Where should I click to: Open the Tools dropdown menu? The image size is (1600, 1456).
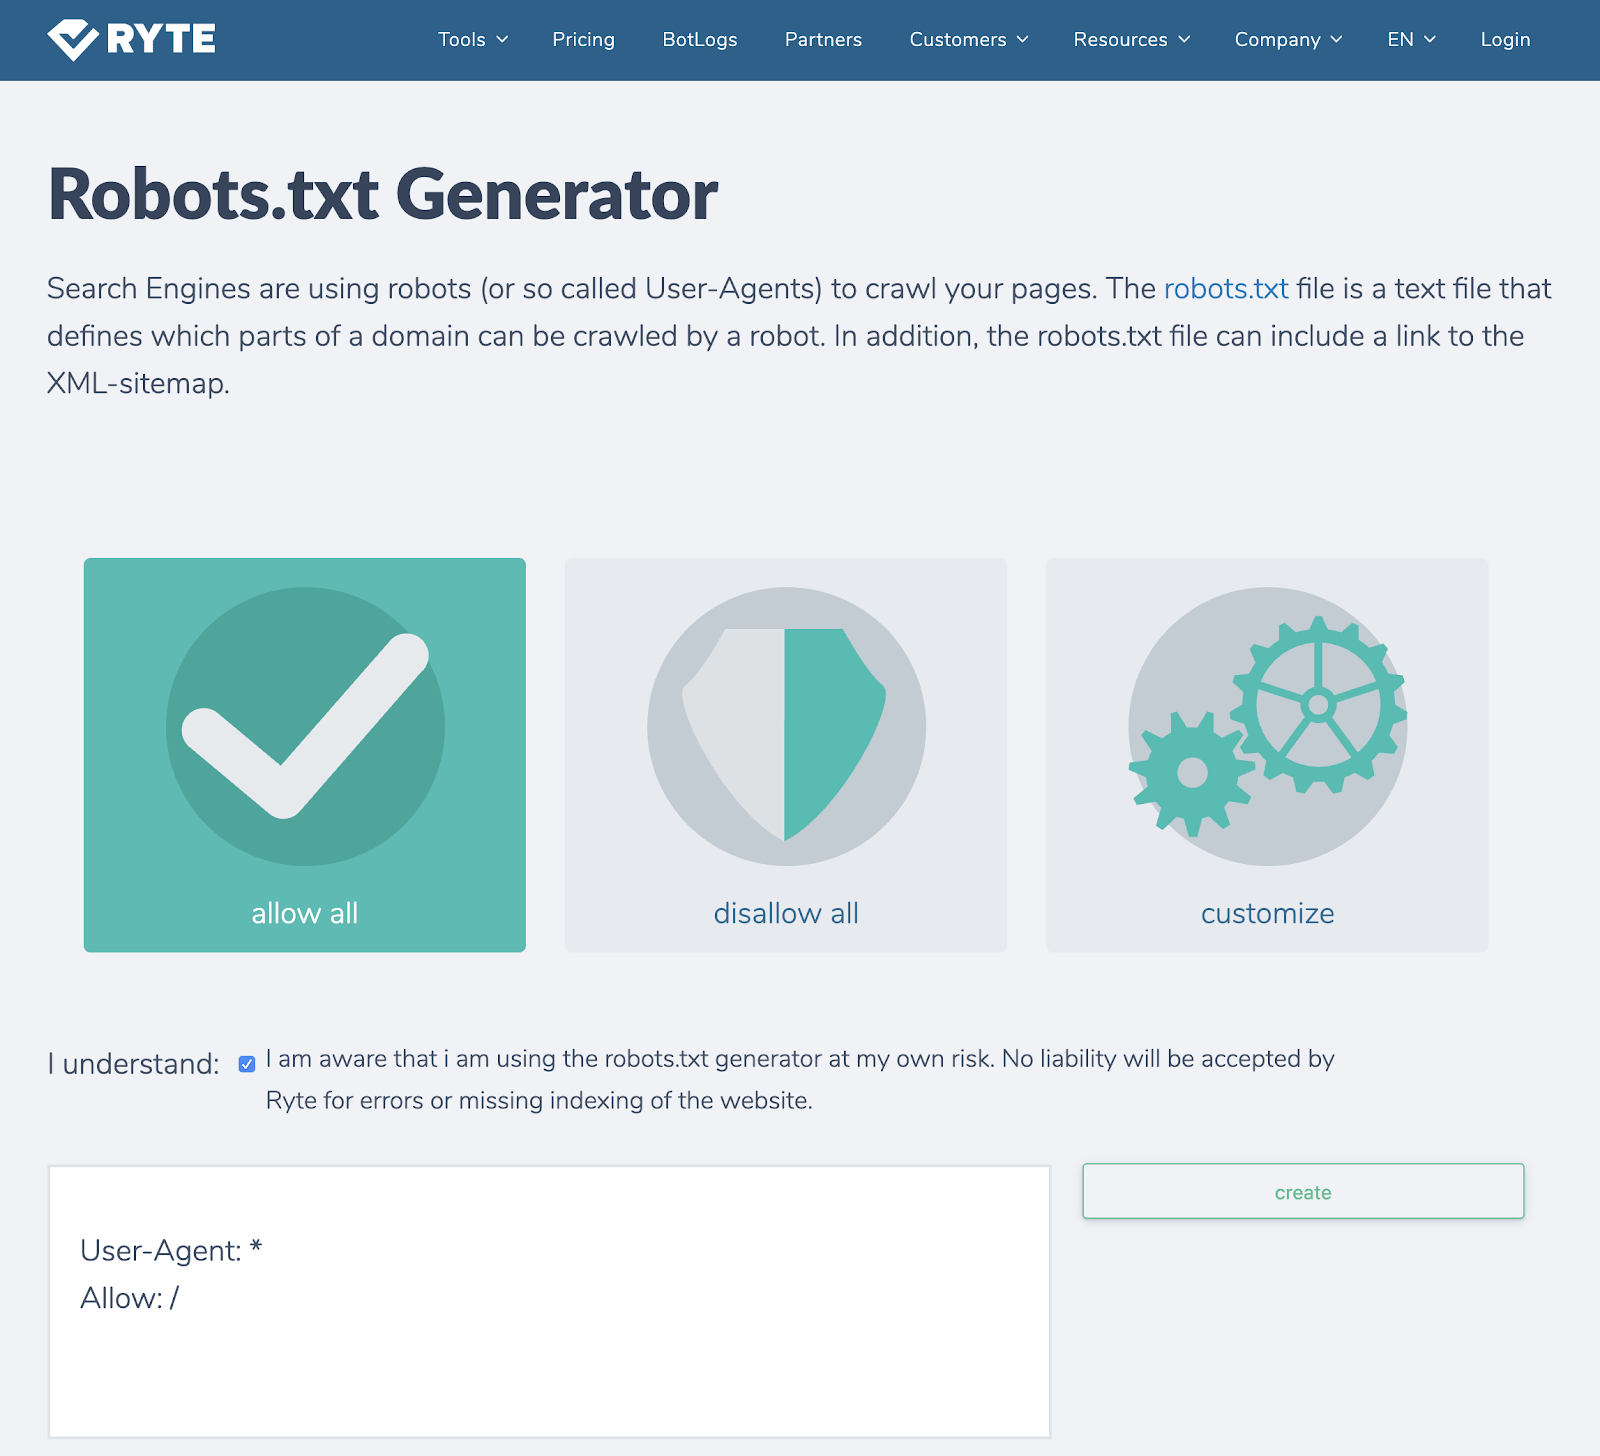point(472,40)
